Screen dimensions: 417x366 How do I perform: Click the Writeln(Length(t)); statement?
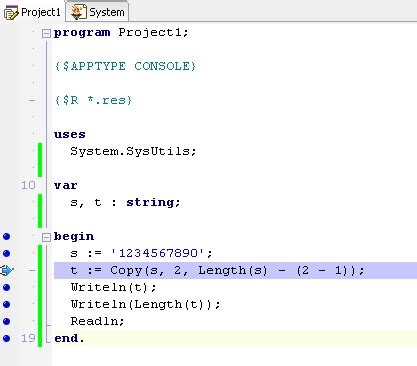145,304
